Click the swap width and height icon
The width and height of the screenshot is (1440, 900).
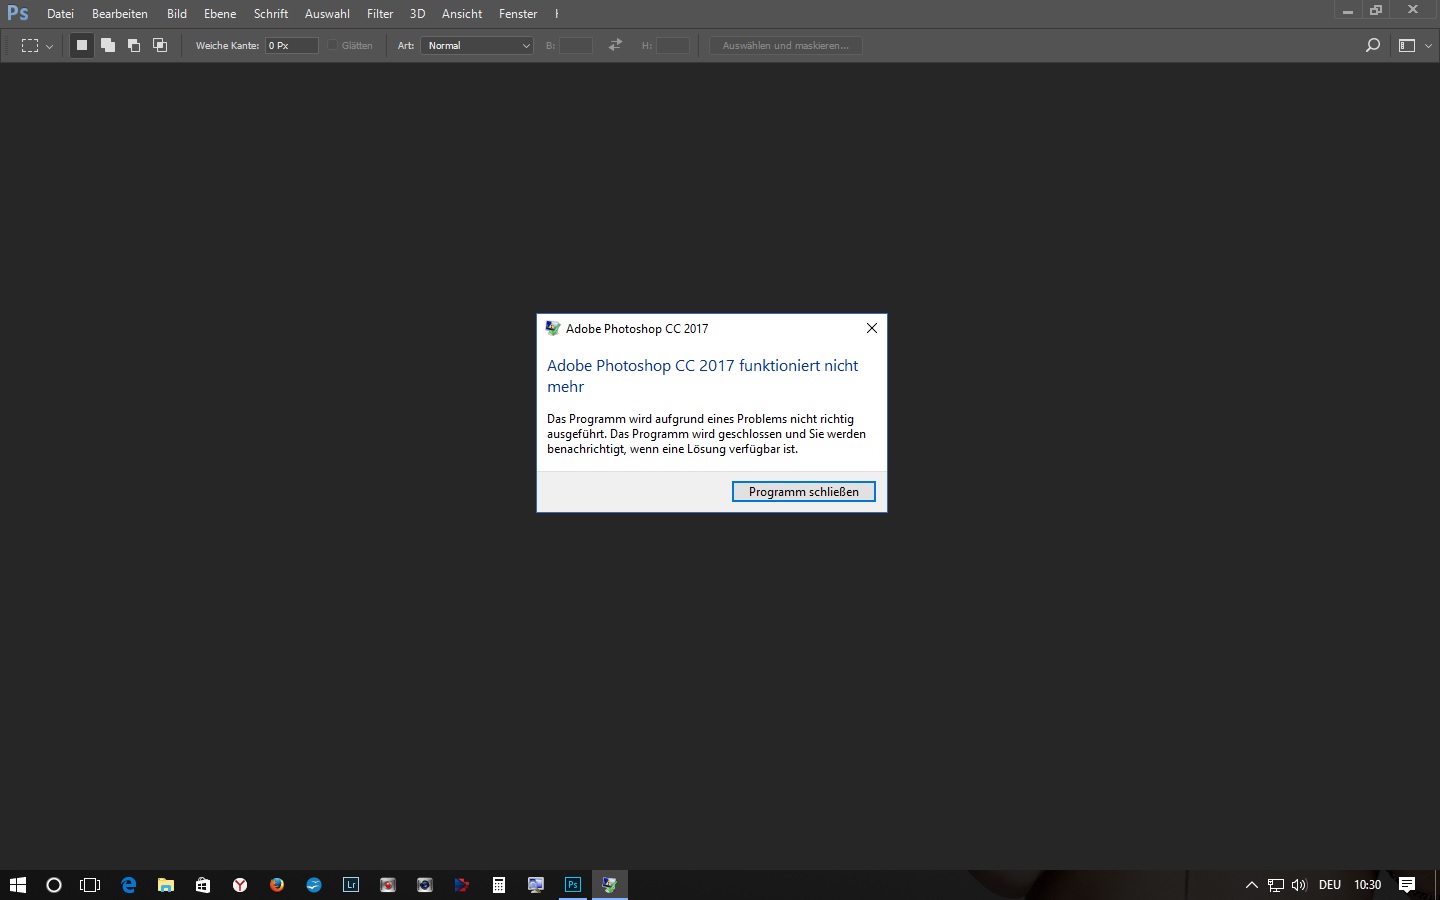click(x=615, y=45)
